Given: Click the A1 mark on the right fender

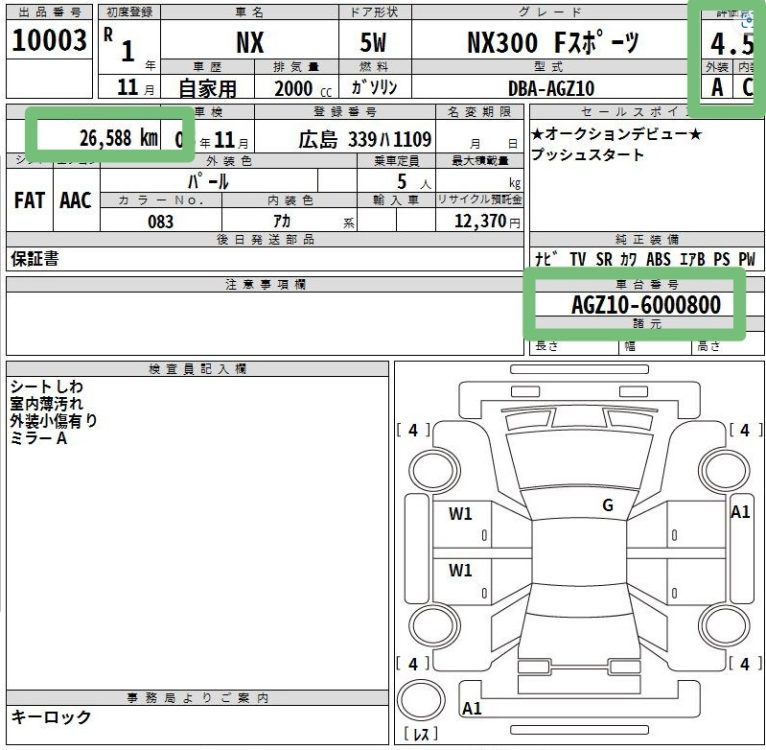Looking at the screenshot, I should 740,512.
